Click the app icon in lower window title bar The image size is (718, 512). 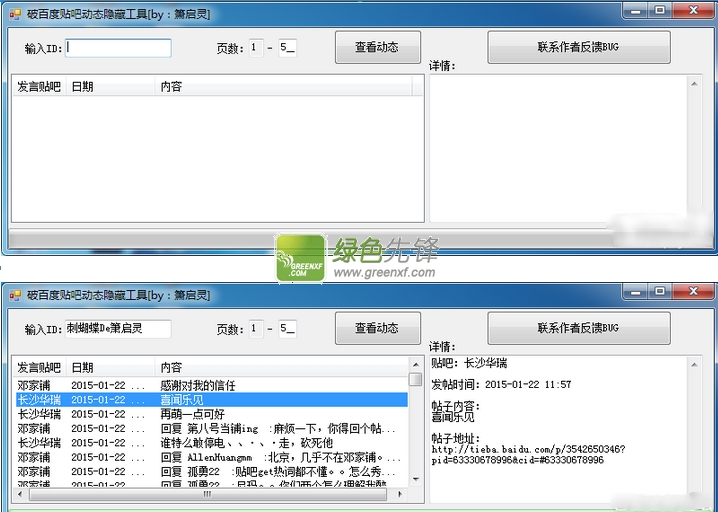15,295
